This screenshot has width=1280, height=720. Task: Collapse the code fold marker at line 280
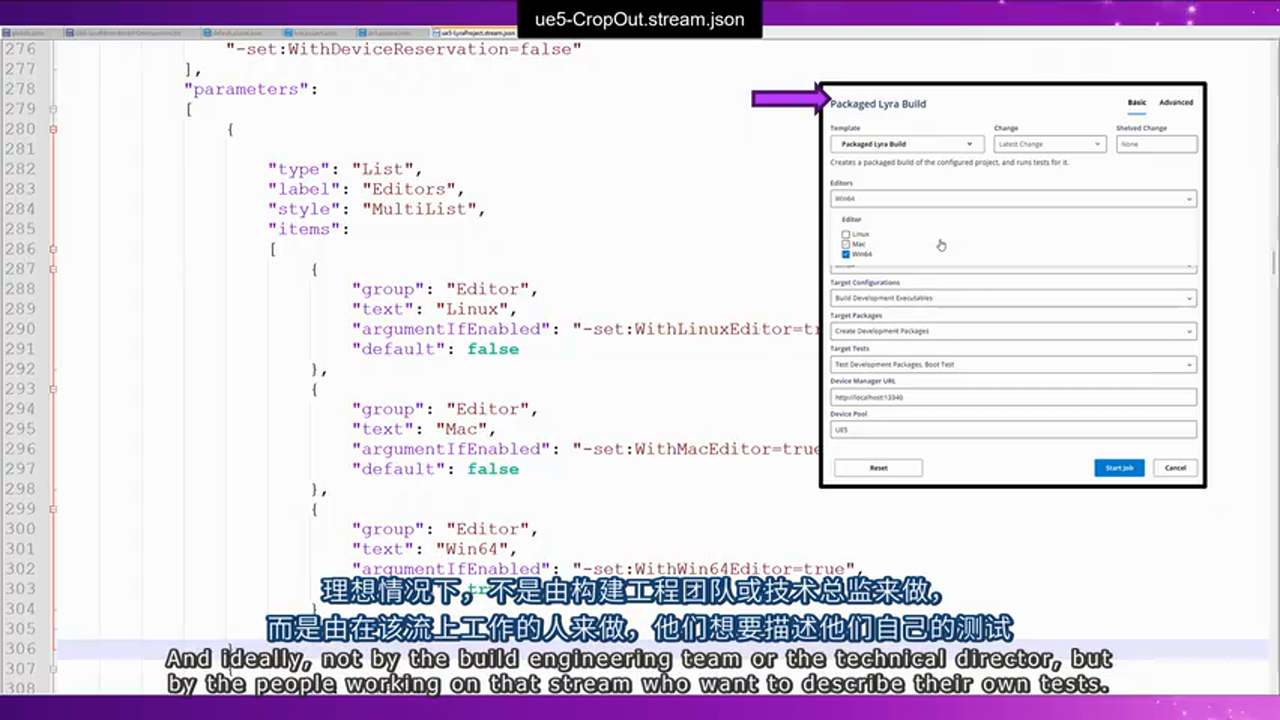point(53,128)
